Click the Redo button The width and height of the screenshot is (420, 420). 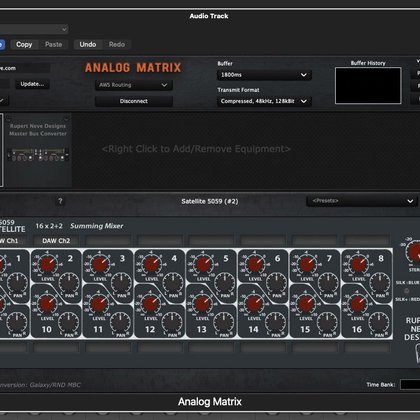(x=117, y=44)
